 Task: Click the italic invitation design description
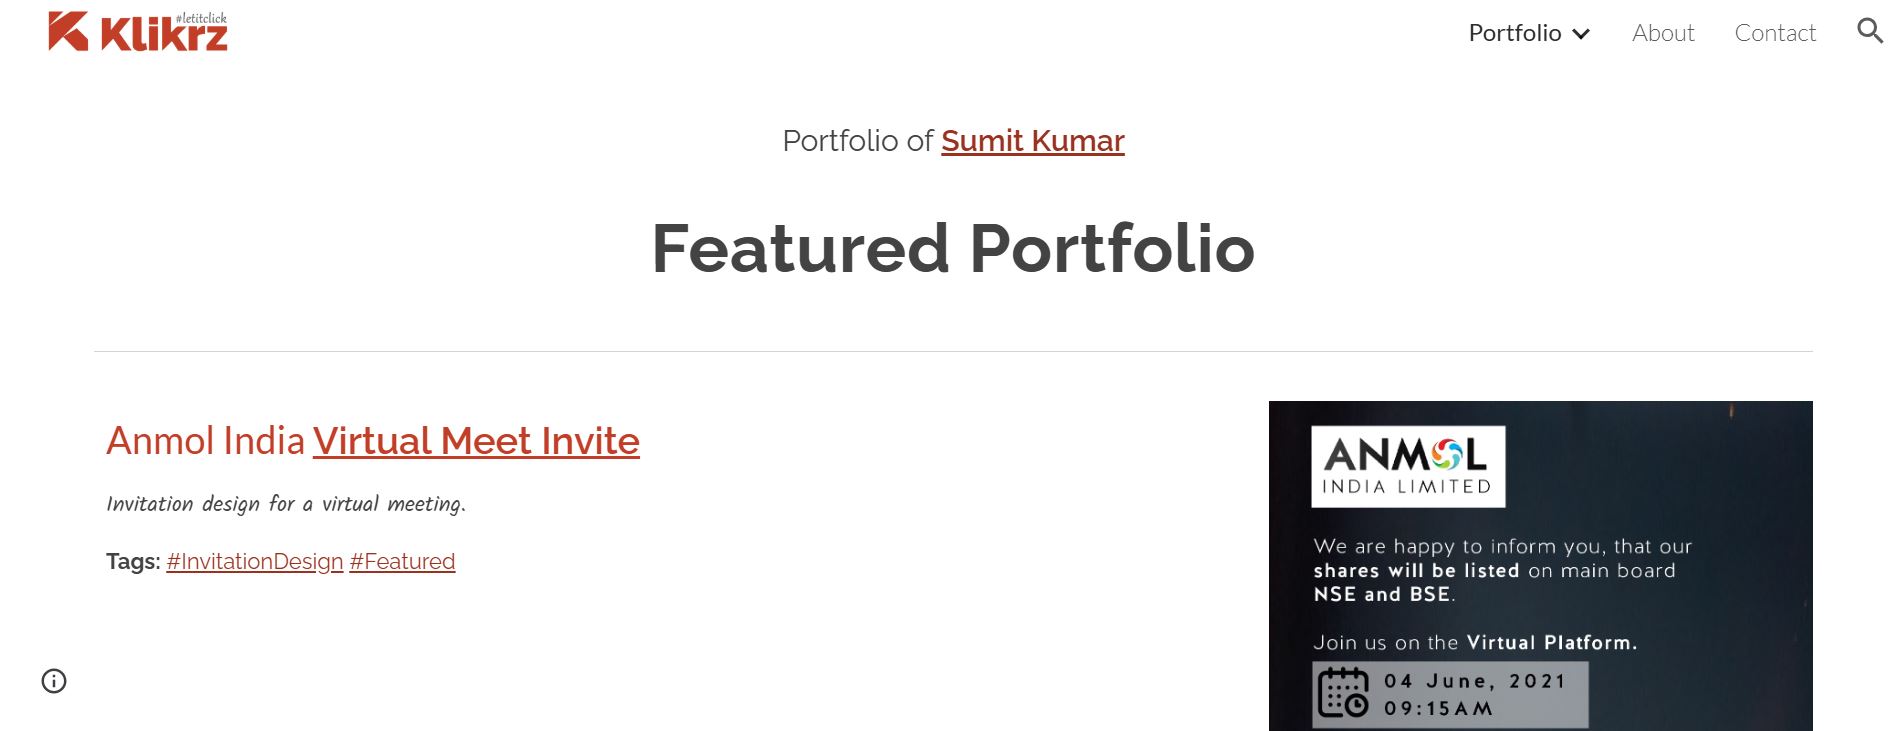point(286,504)
